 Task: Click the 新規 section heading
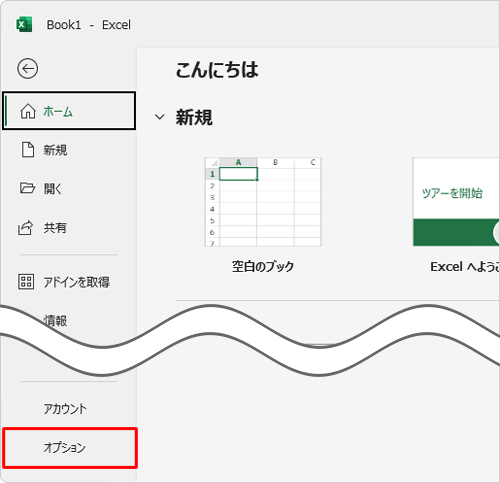click(194, 117)
